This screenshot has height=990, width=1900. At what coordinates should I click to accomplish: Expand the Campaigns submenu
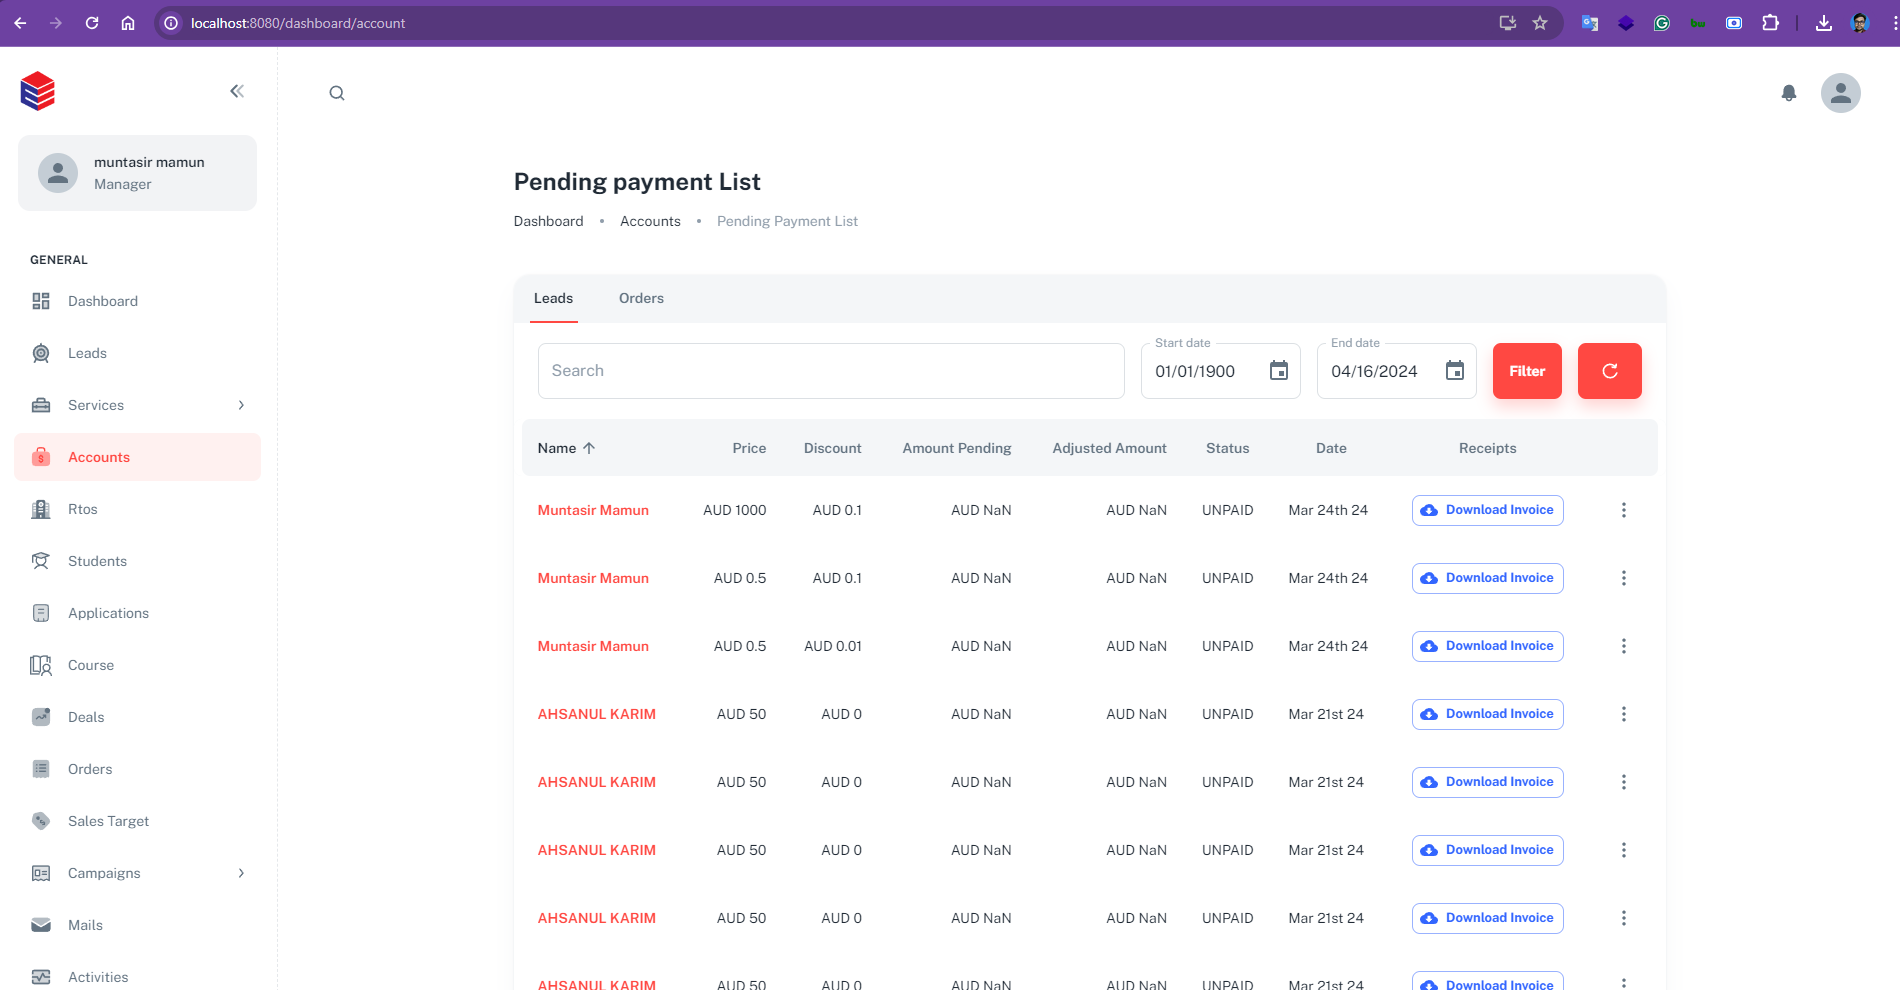coord(241,873)
